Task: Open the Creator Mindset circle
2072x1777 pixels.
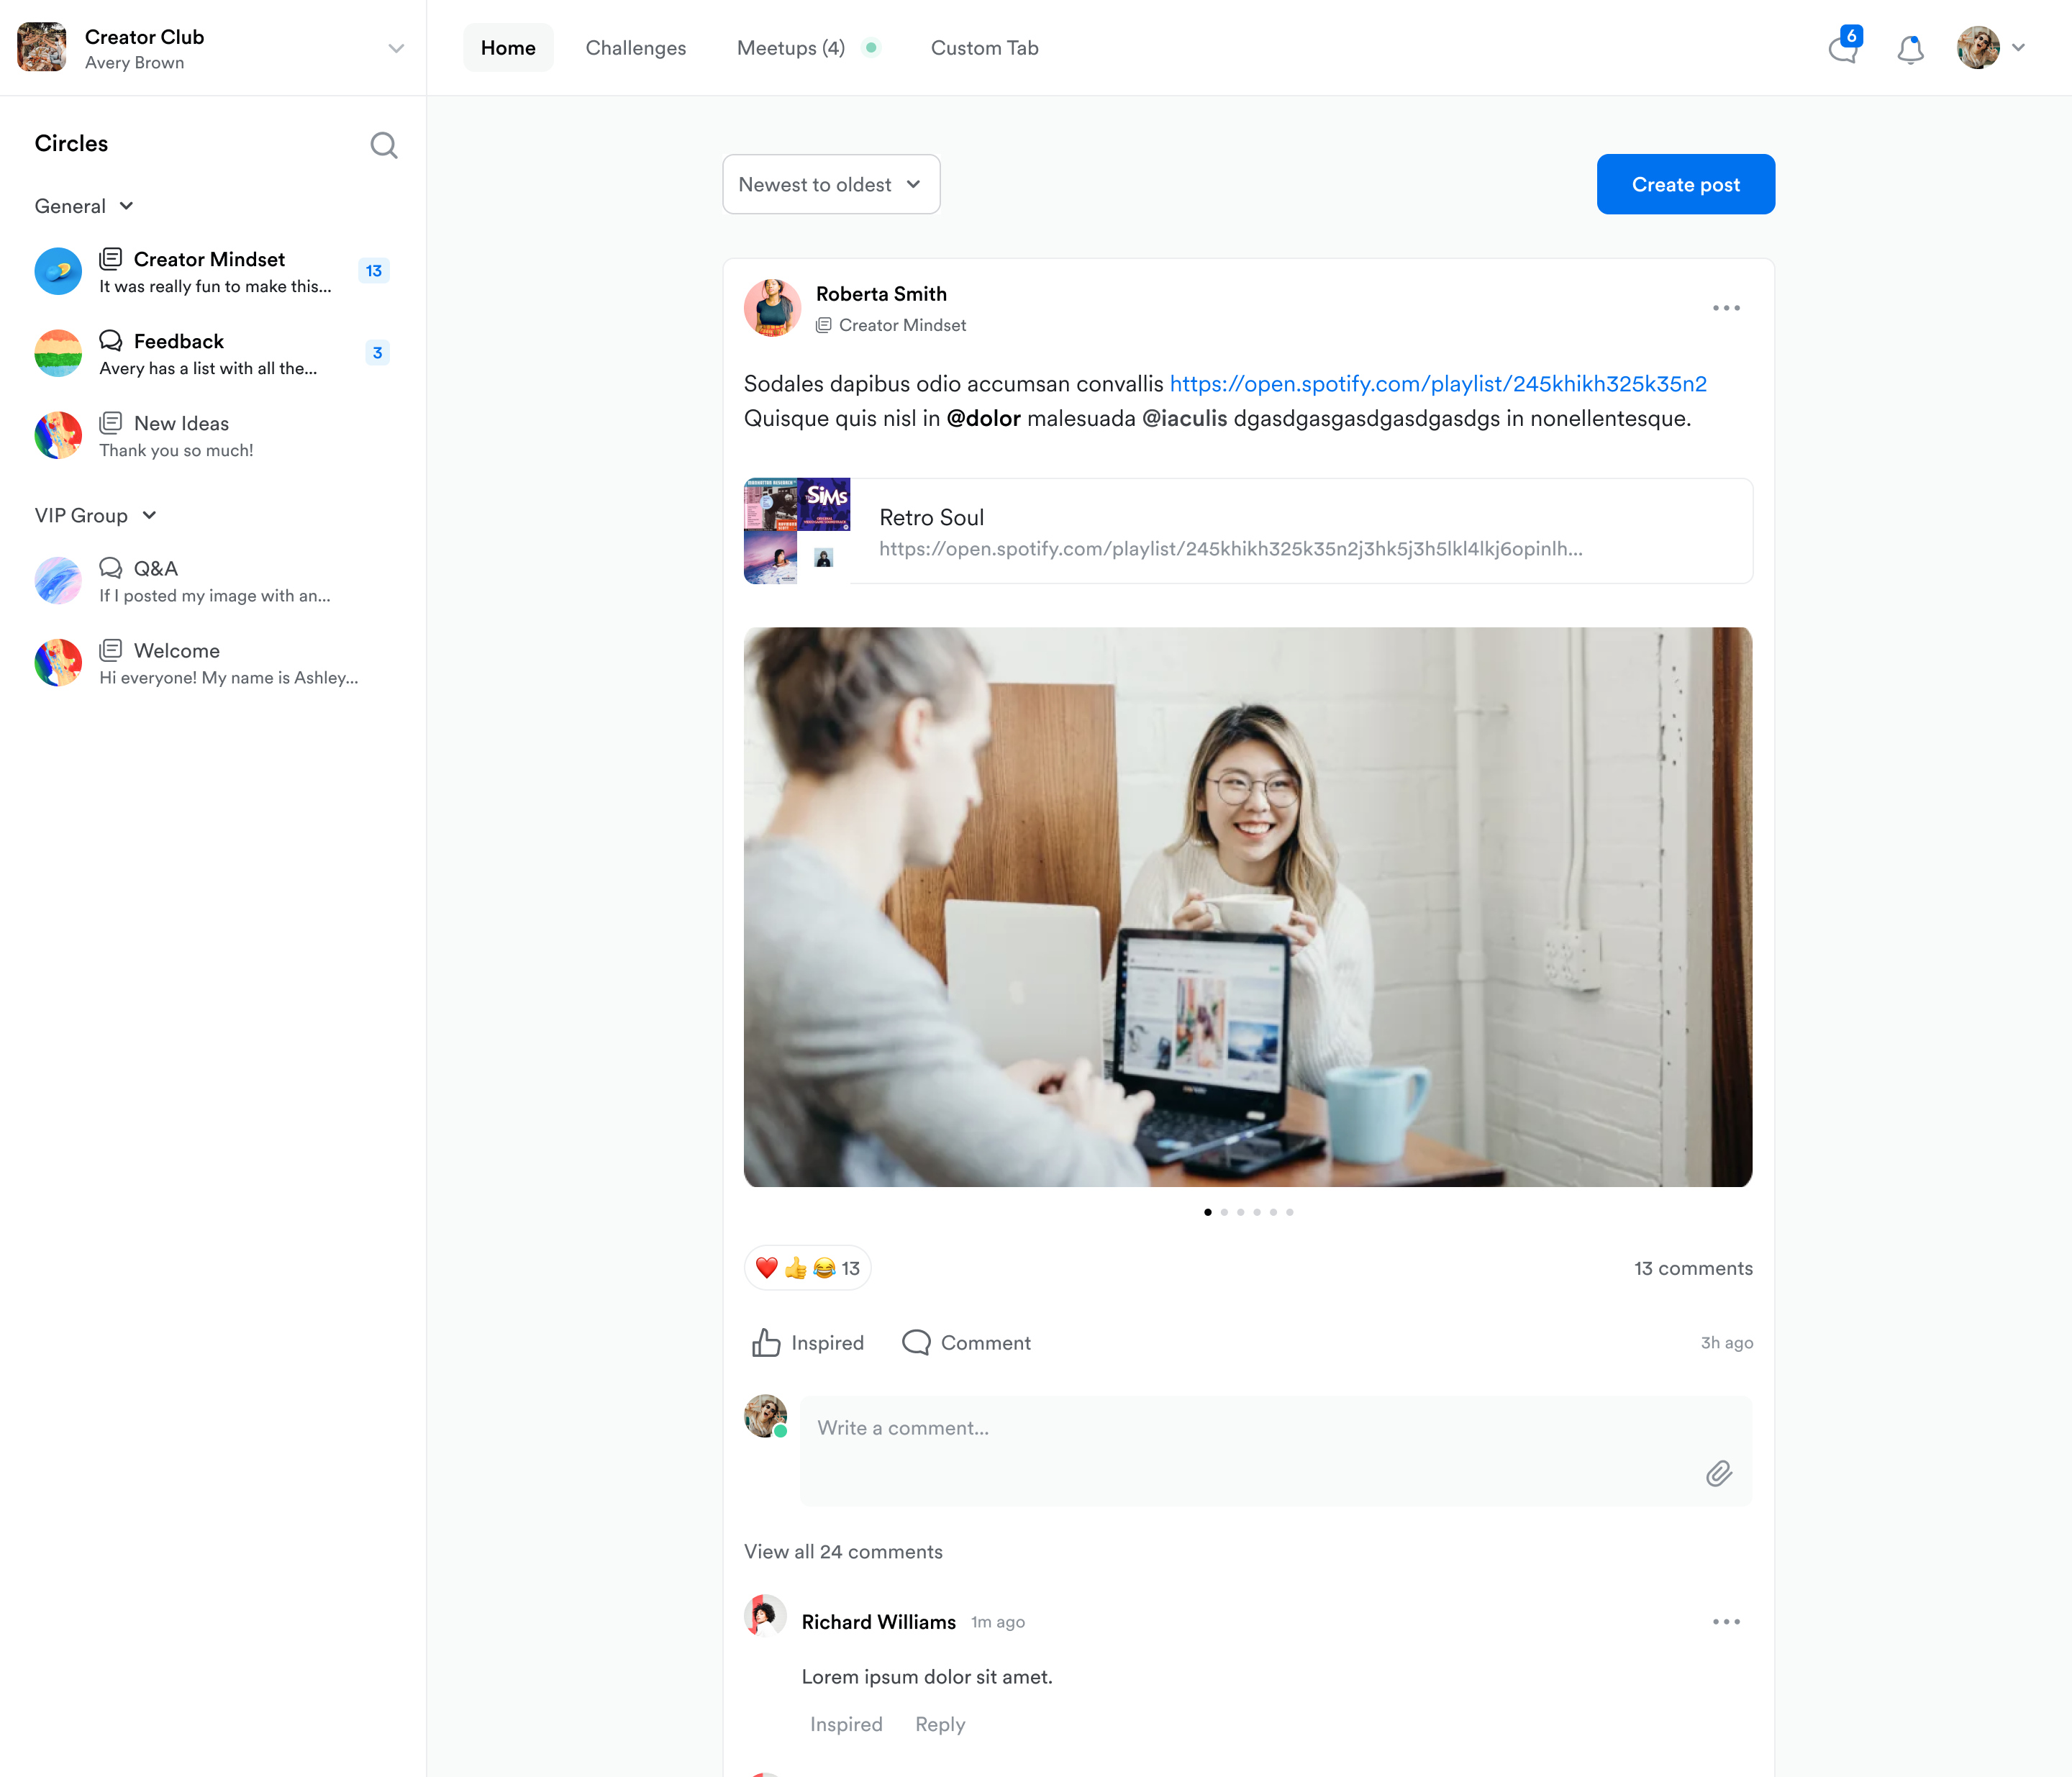Action: click(x=212, y=271)
